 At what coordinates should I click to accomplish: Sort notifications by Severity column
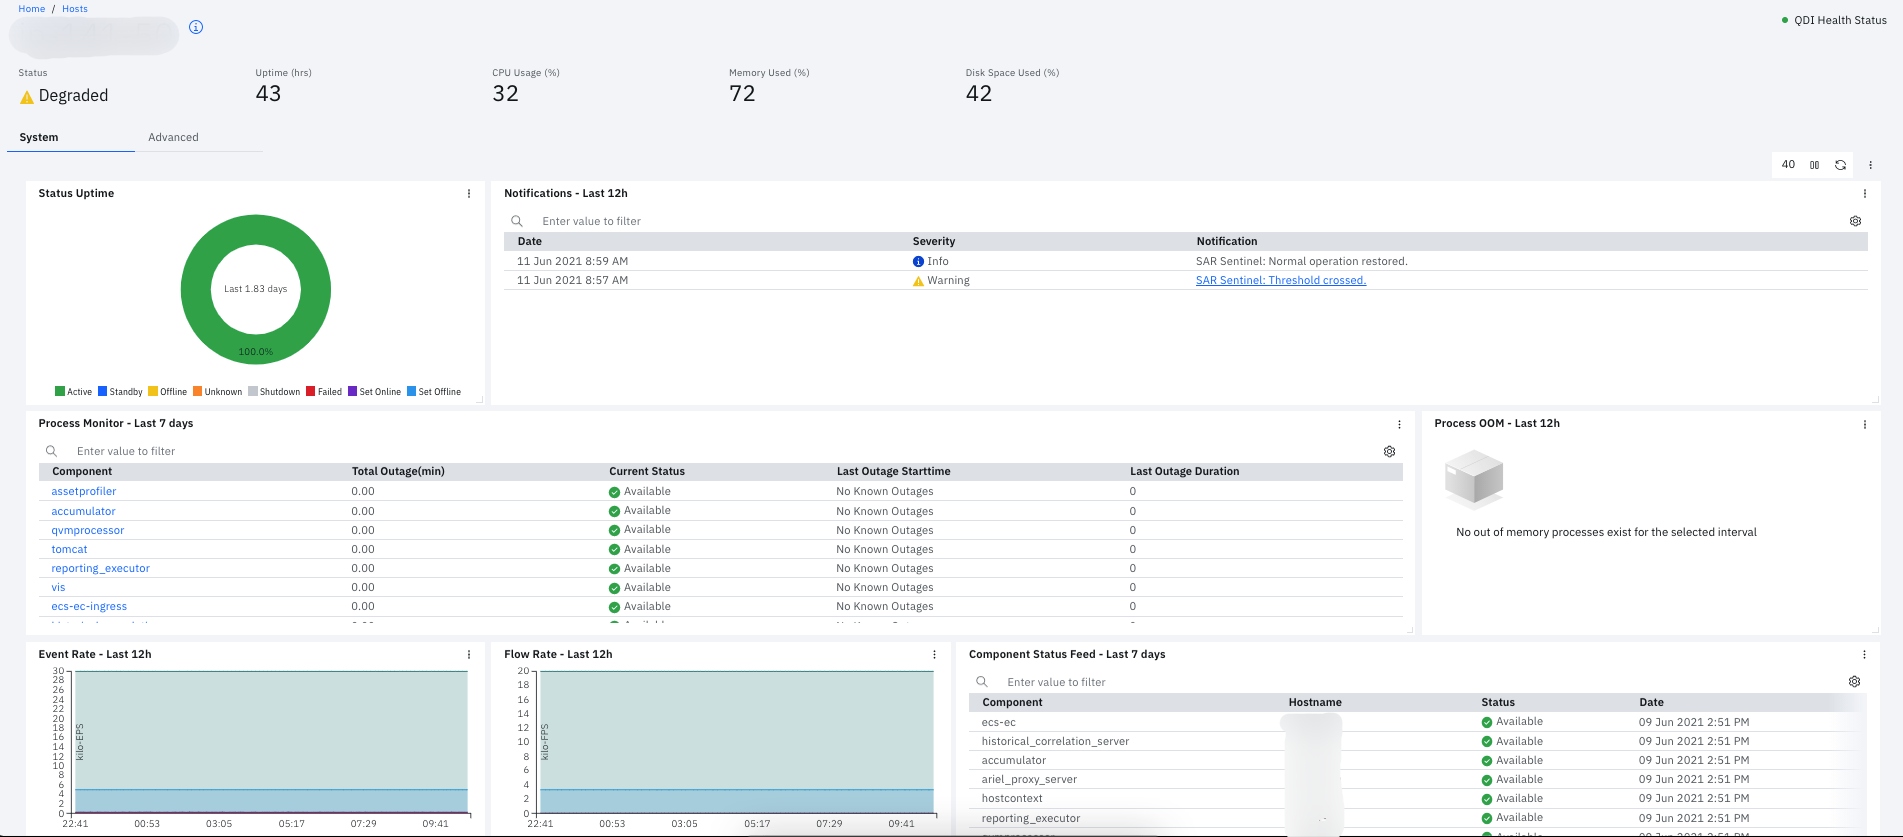[934, 241]
